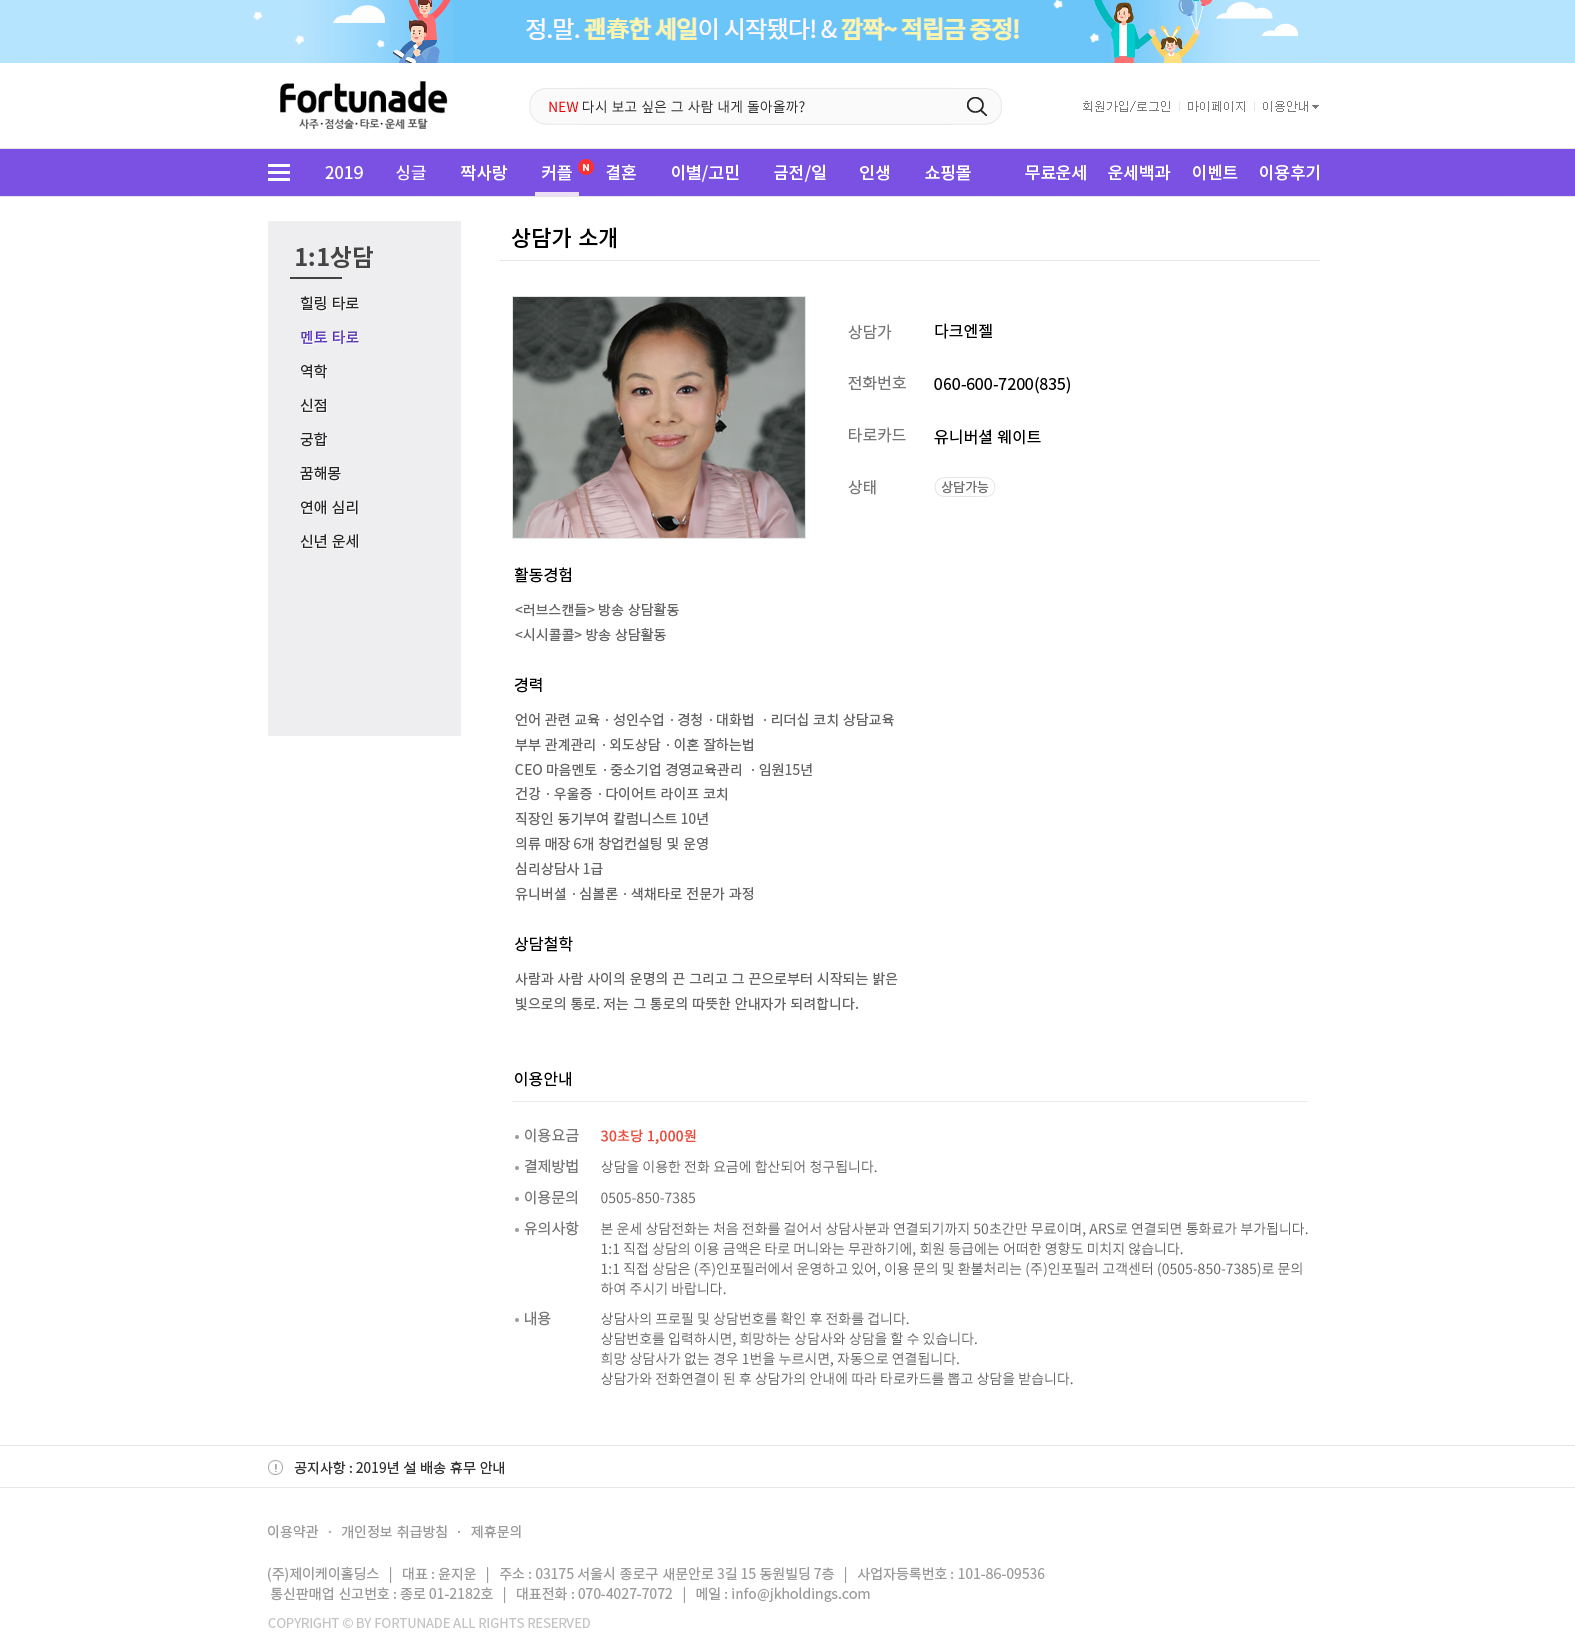This screenshot has height=1644, width=1575.
Task: Select 신년 운세 in sidebar
Action: (329, 541)
